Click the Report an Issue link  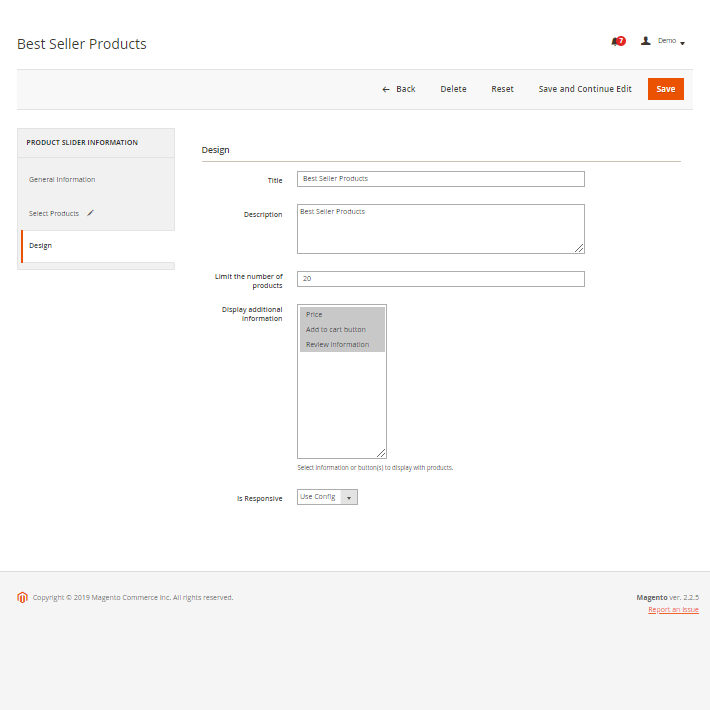pyautogui.click(x=673, y=609)
